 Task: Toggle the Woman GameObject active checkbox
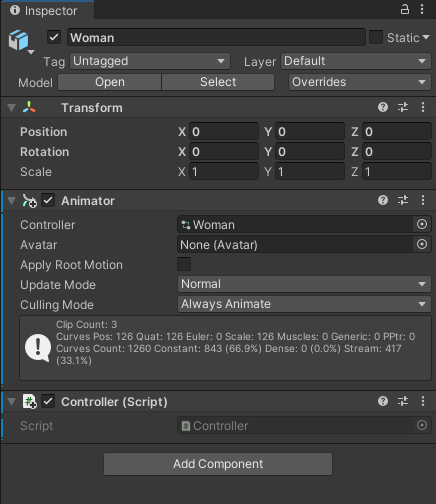pos(54,37)
